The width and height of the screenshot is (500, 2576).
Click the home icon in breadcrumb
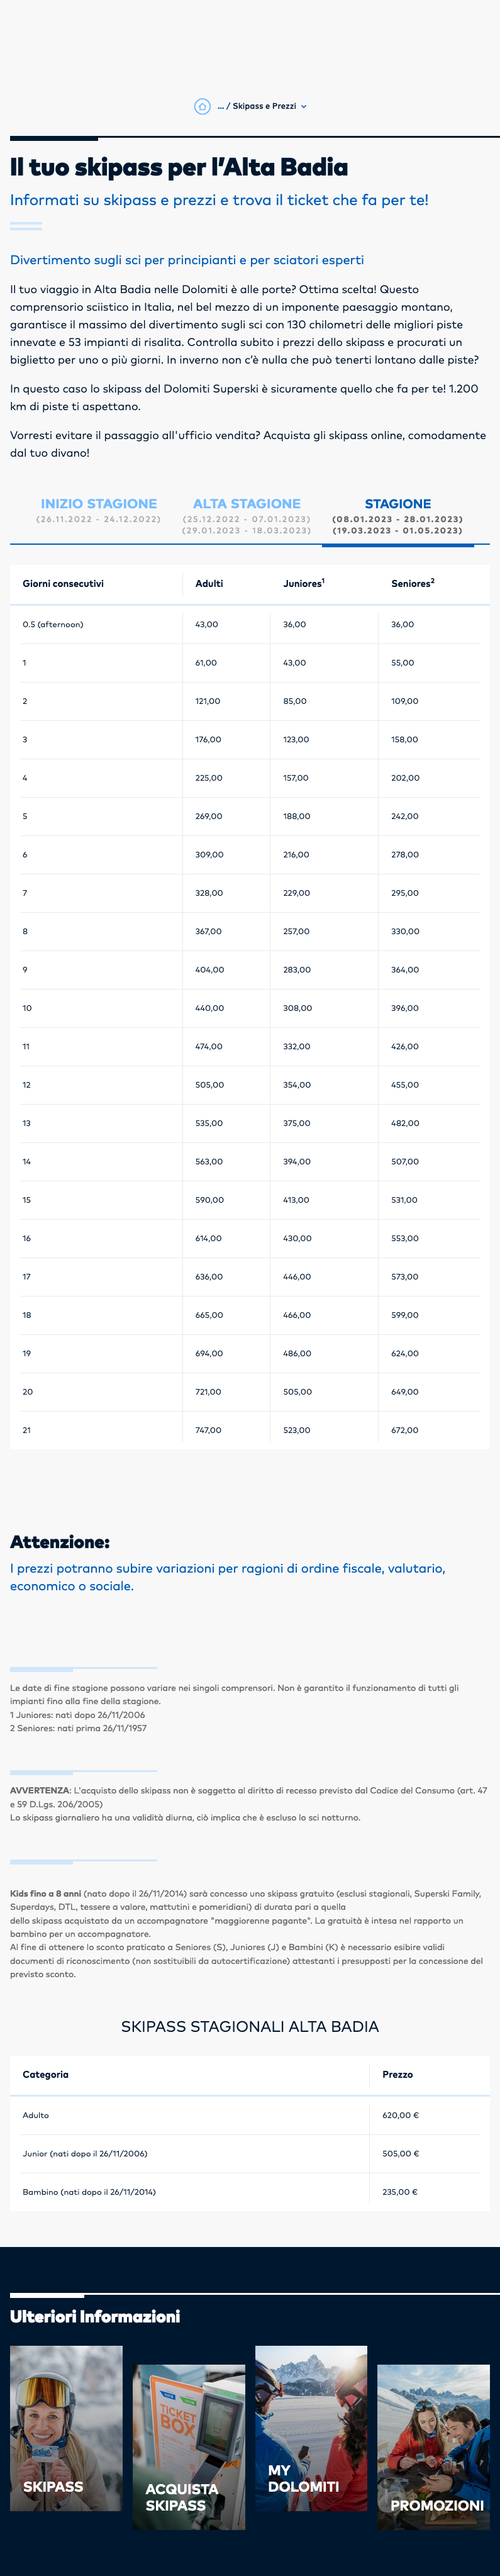[x=202, y=106]
